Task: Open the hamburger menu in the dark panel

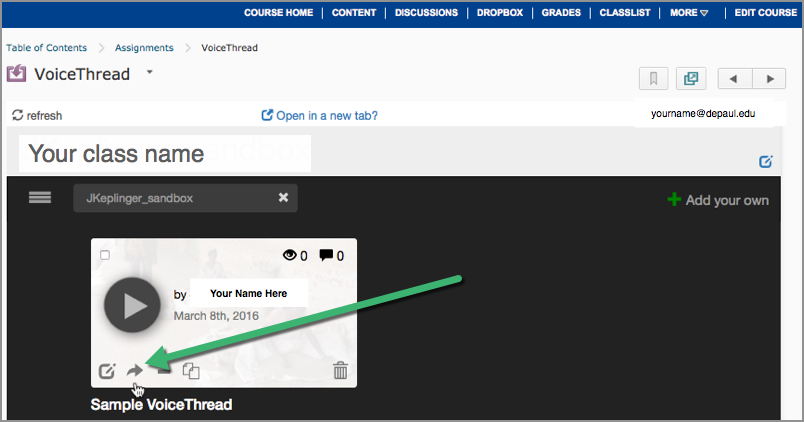Action: click(x=40, y=197)
